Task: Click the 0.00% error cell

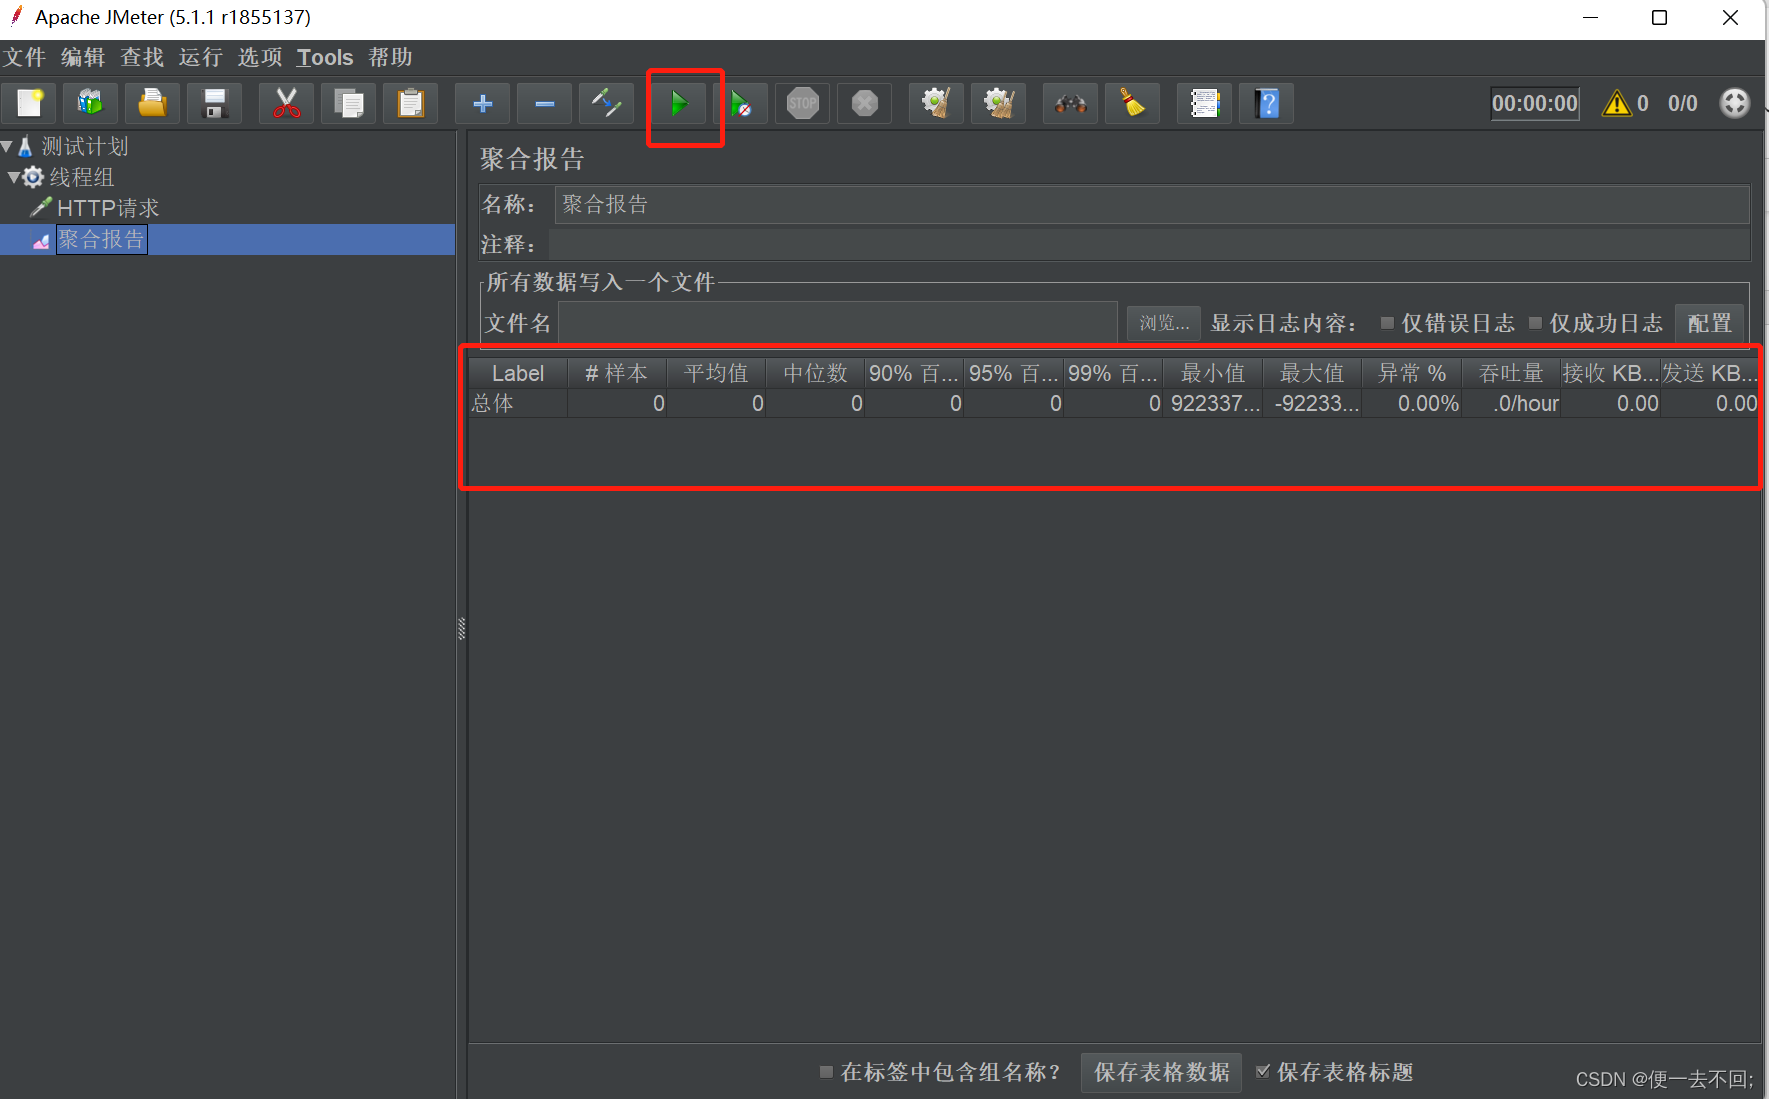Action: click(x=1411, y=403)
